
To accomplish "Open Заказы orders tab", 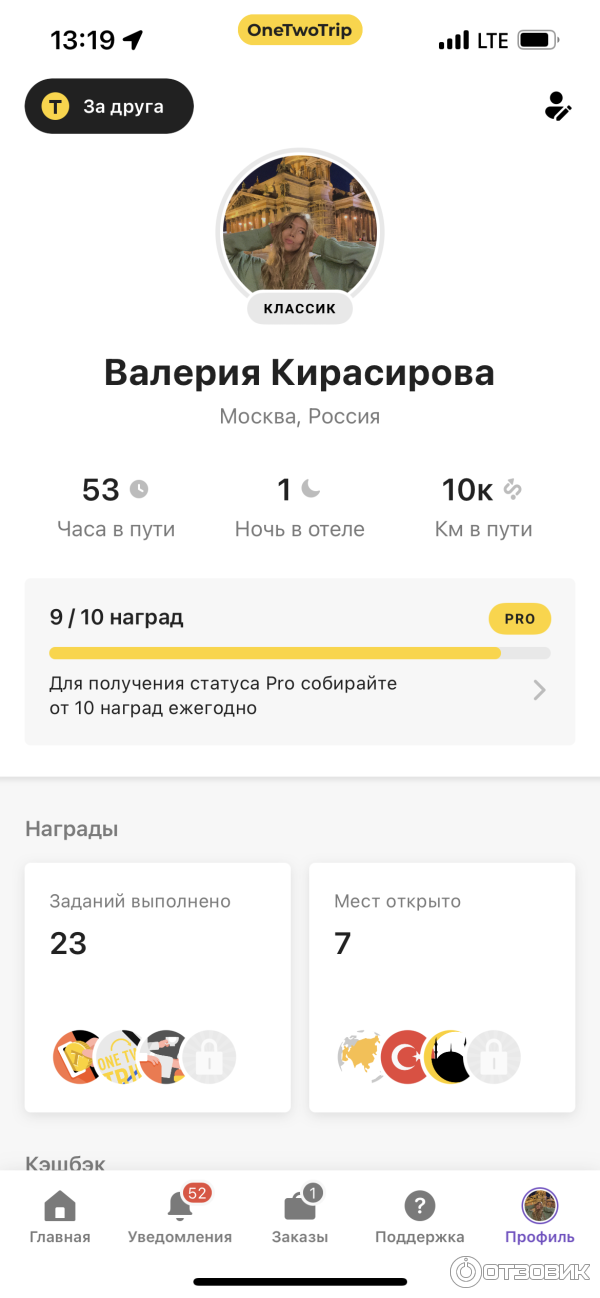I will pyautogui.click(x=300, y=1216).
